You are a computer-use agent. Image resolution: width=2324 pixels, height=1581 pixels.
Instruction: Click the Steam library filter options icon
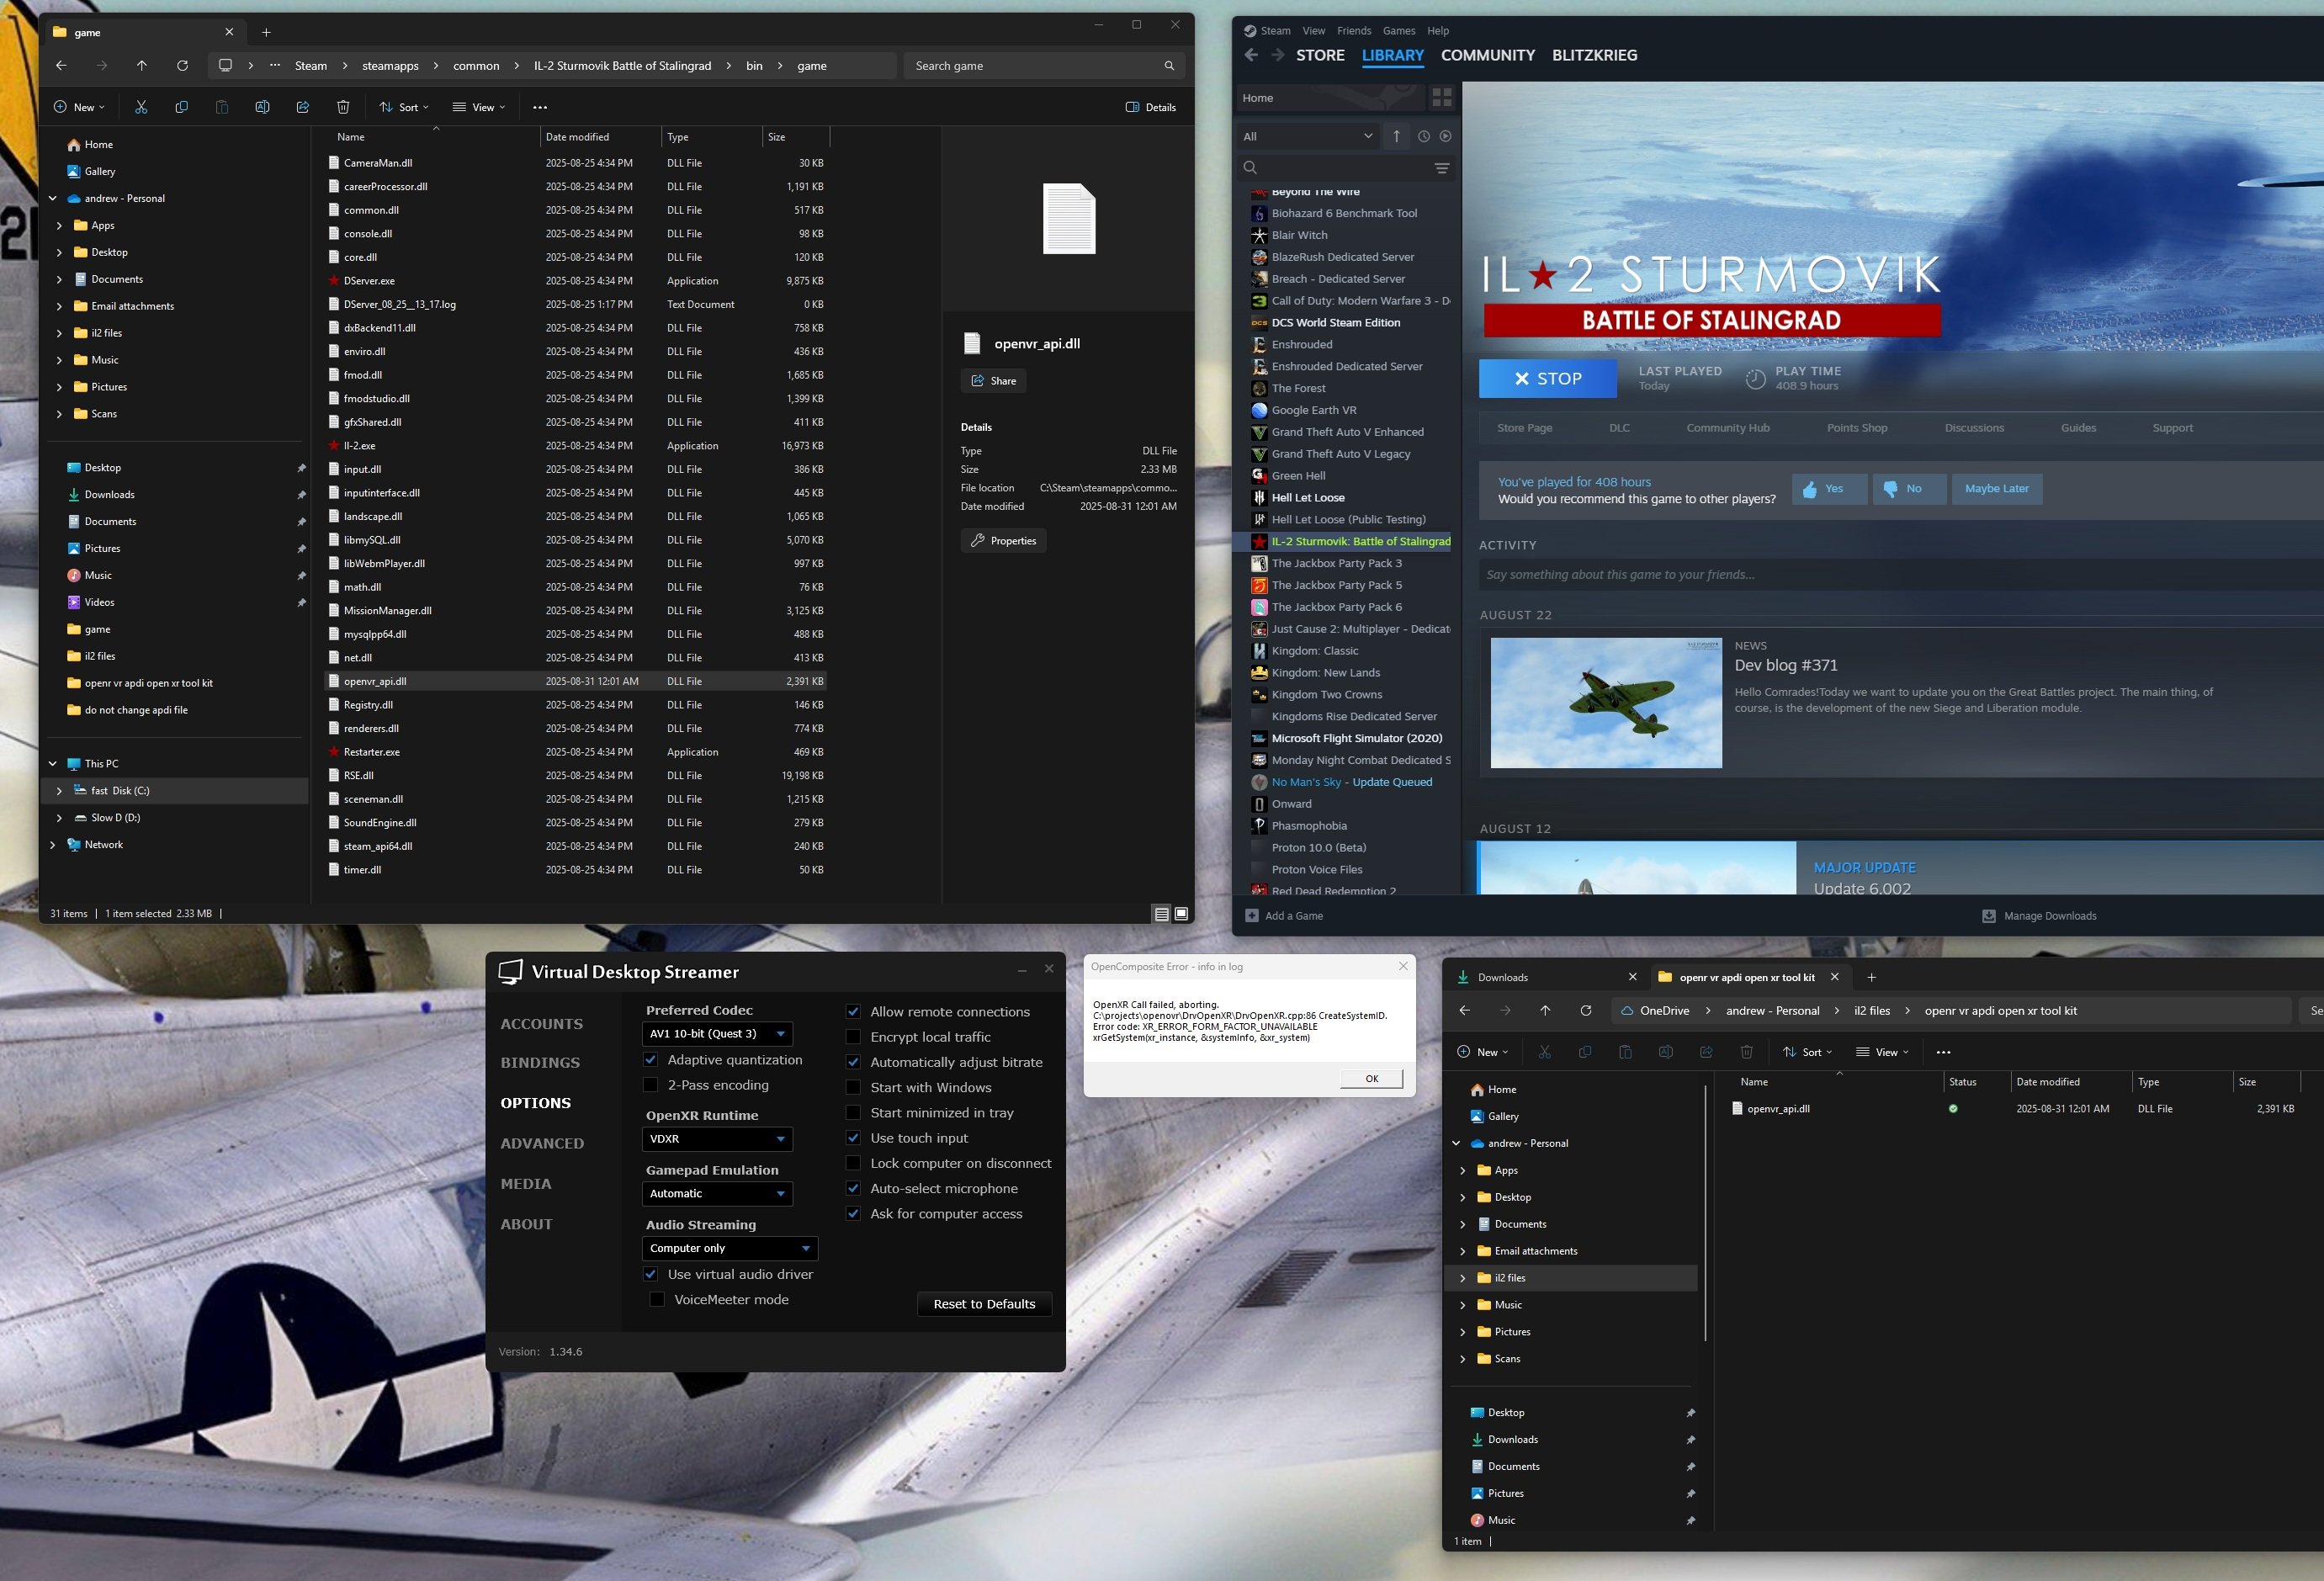(1441, 168)
